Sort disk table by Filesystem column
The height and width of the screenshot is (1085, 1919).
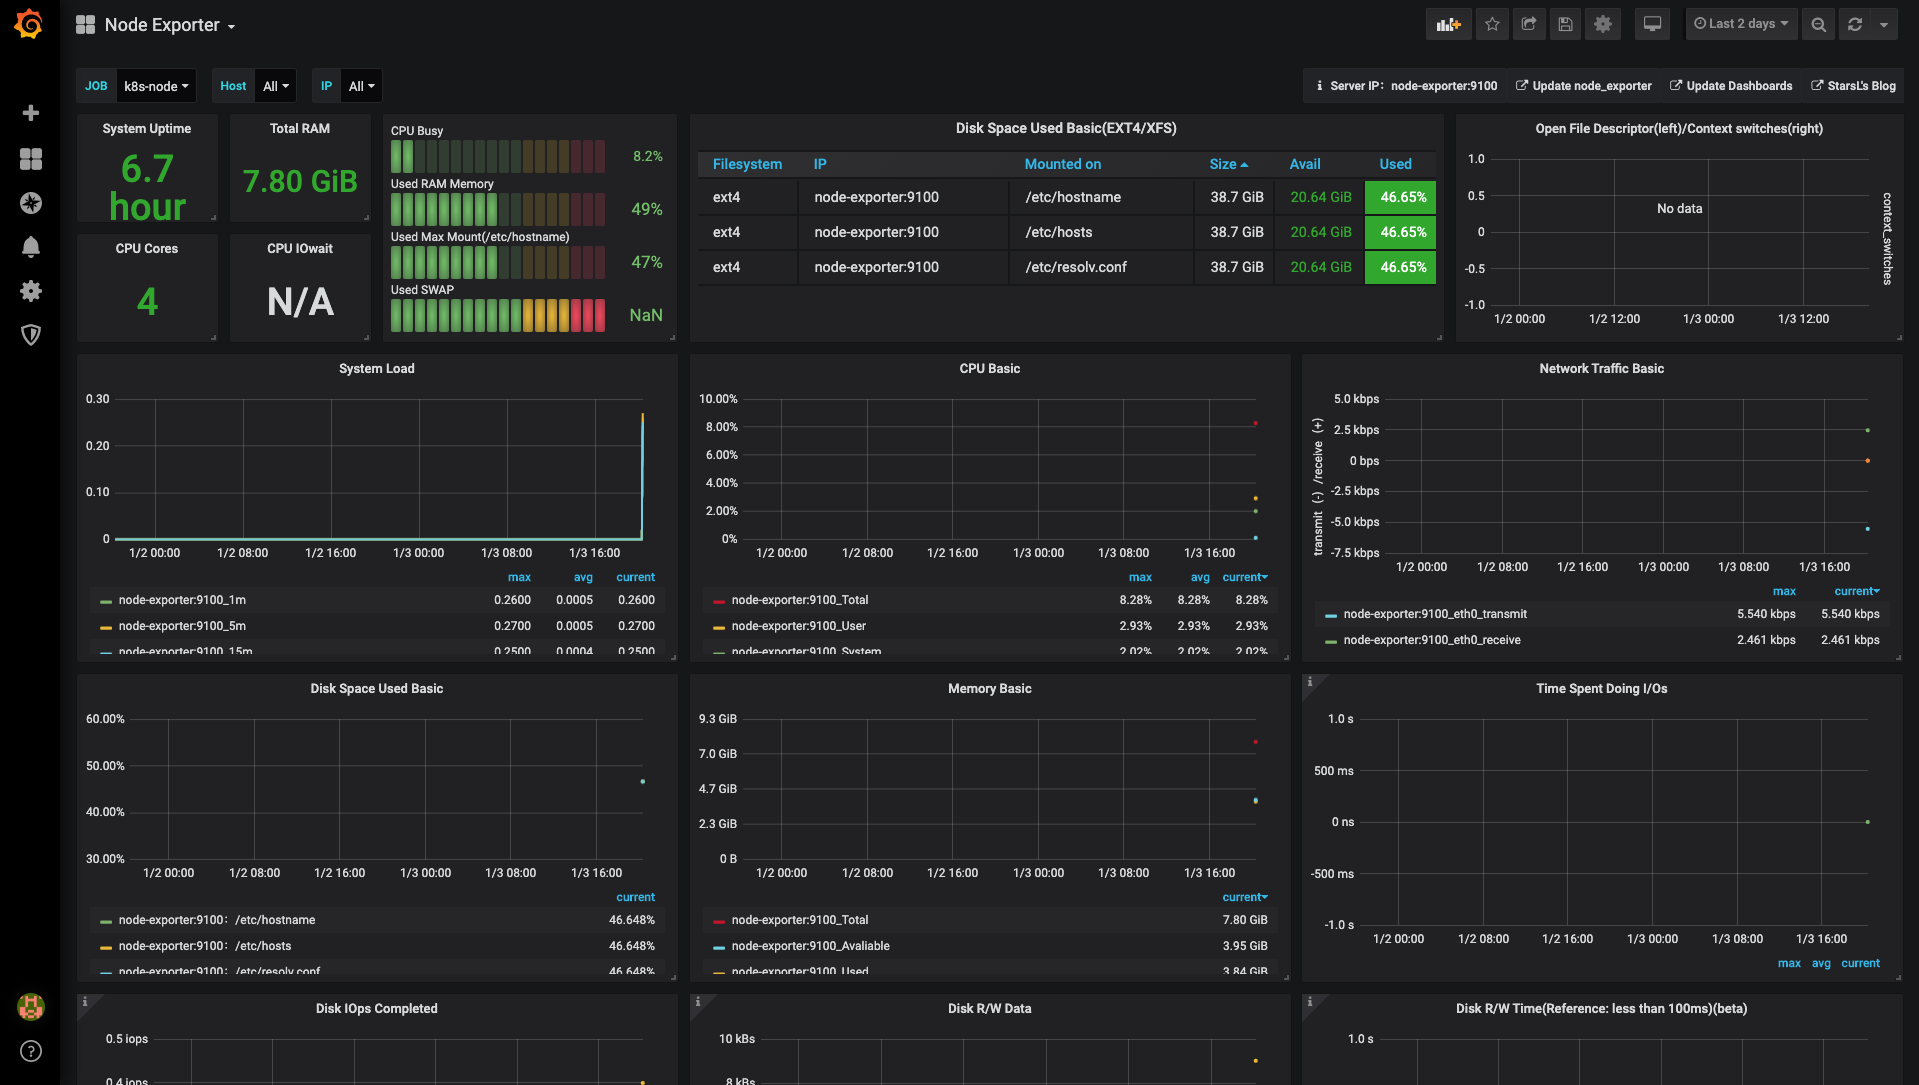747,164
